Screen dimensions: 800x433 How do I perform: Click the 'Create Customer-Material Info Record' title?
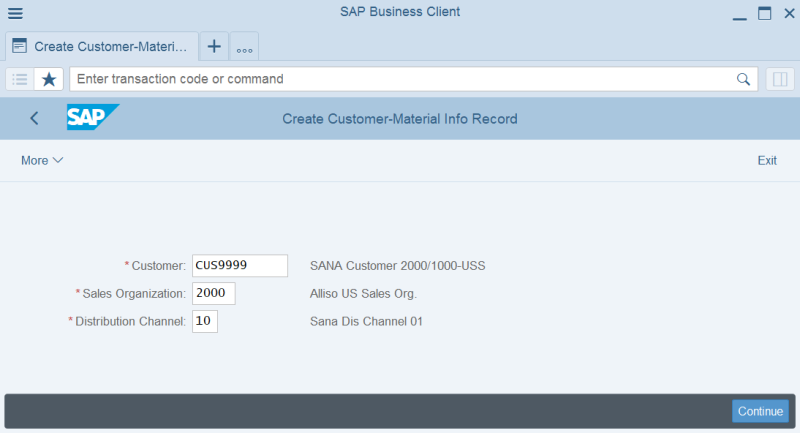(400, 119)
